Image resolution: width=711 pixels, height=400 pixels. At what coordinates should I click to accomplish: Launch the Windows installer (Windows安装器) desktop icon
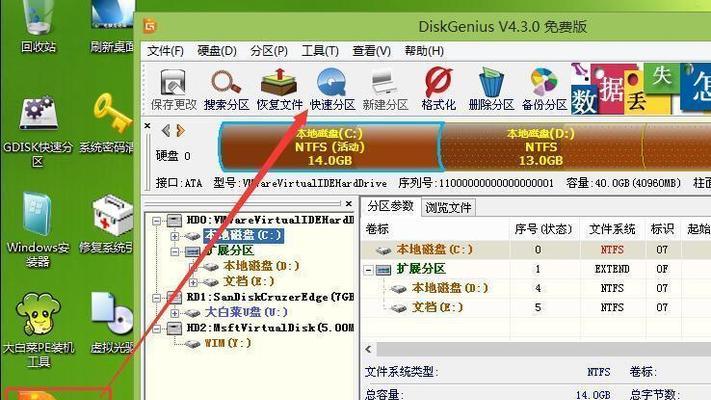[38, 230]
